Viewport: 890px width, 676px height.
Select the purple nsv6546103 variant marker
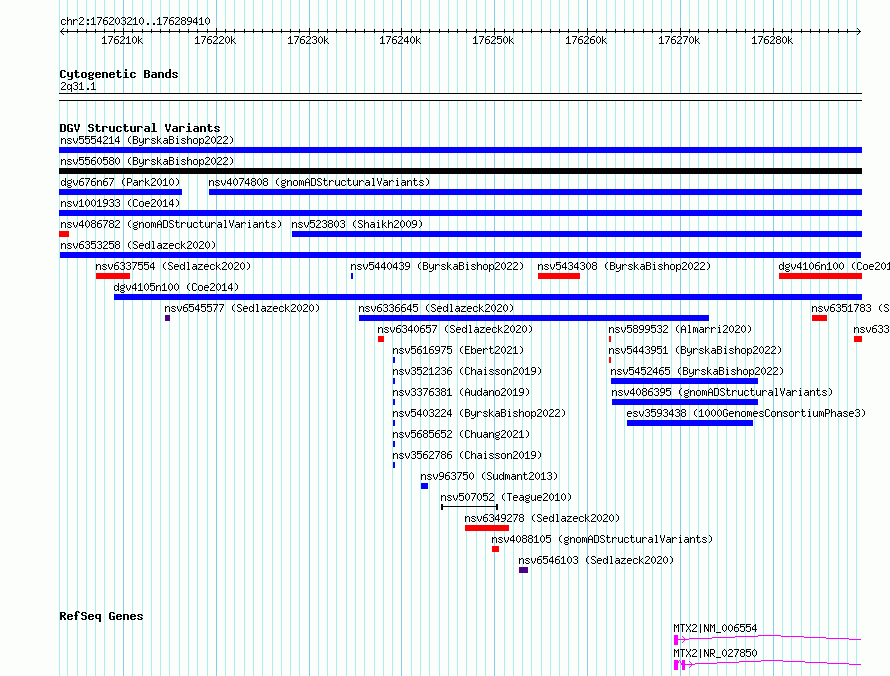coord(523,570)
